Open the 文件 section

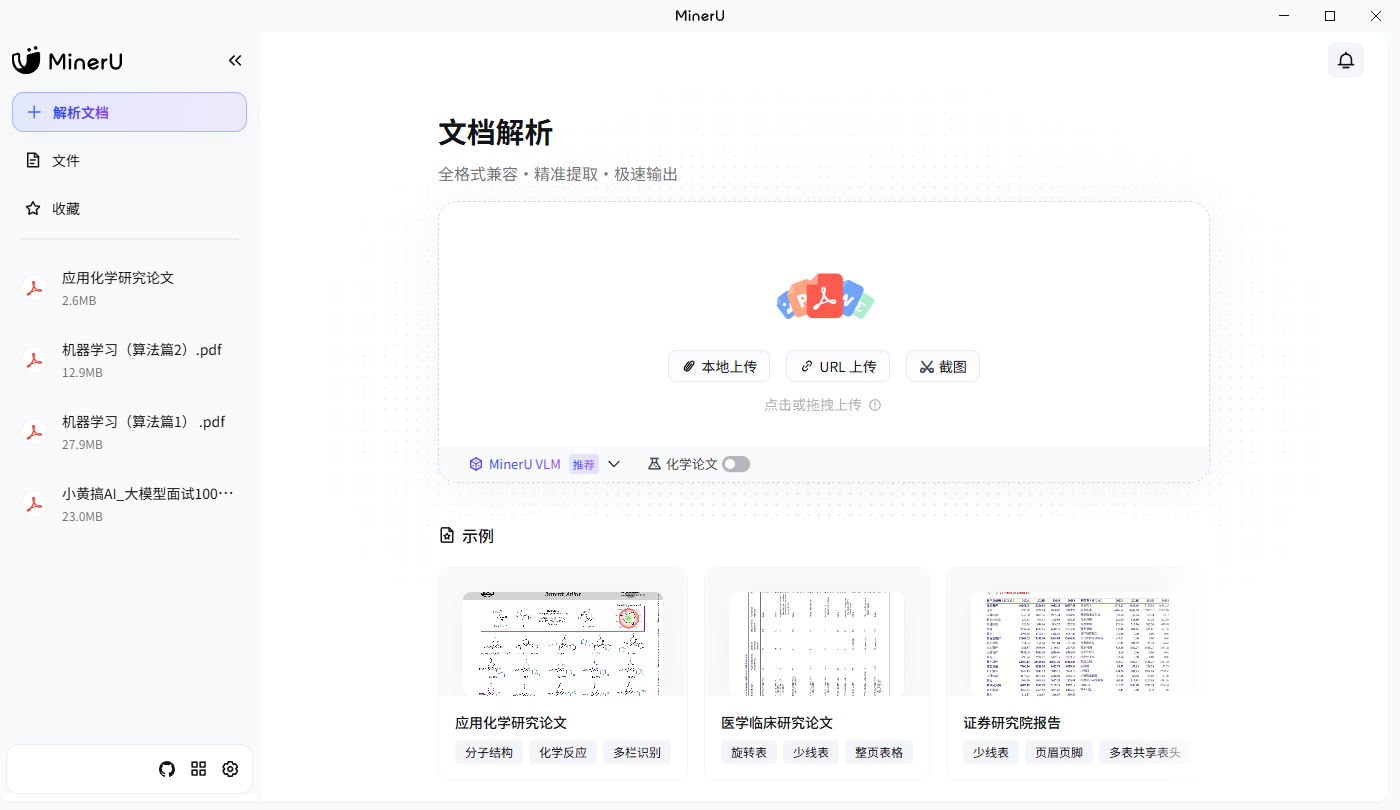(129, 160)
